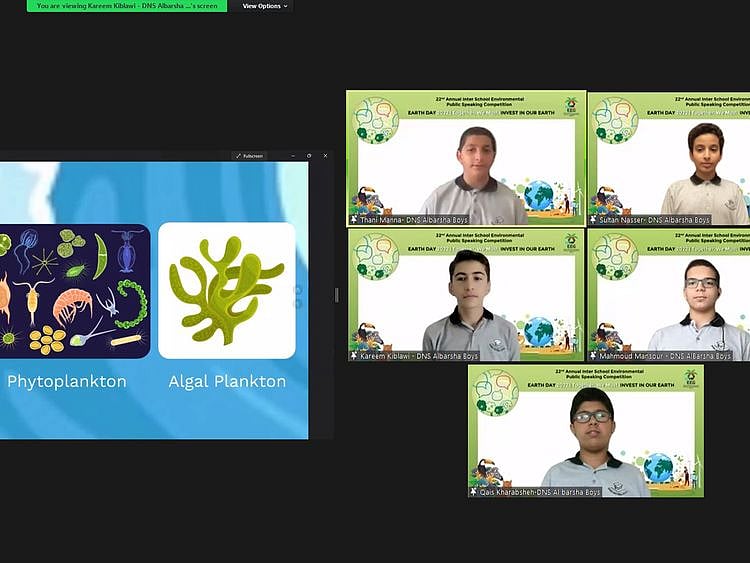
Task: Click the Algal Plankton seaweed image
Action: 227,290
